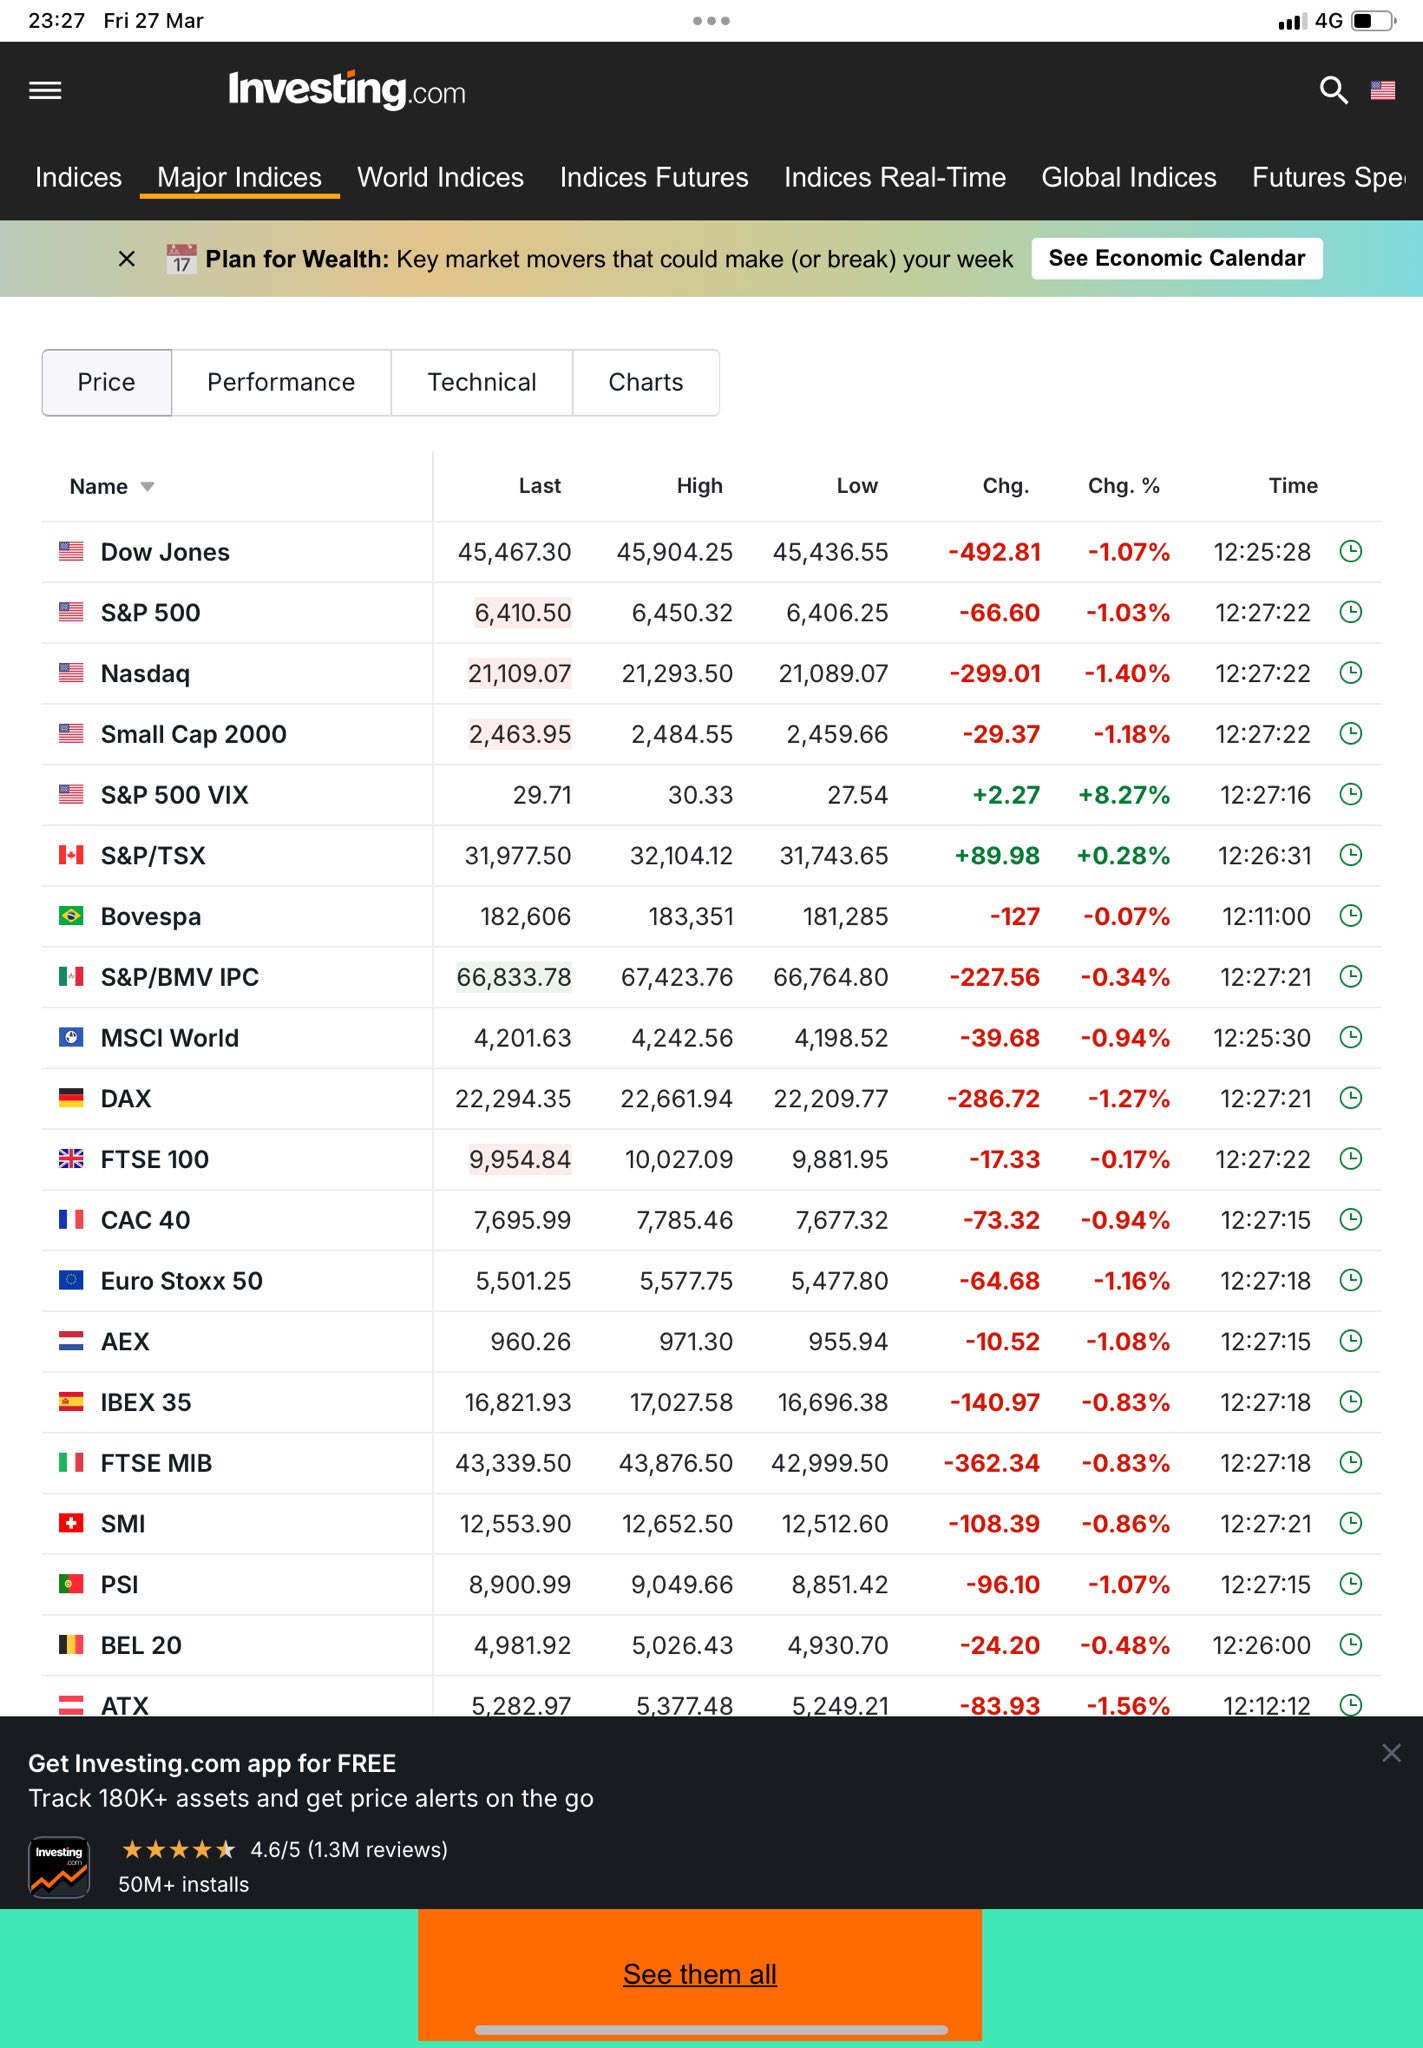Click the clock icon beside S&P 500 VIX

pyautogui.click(x=1350, y=795)
